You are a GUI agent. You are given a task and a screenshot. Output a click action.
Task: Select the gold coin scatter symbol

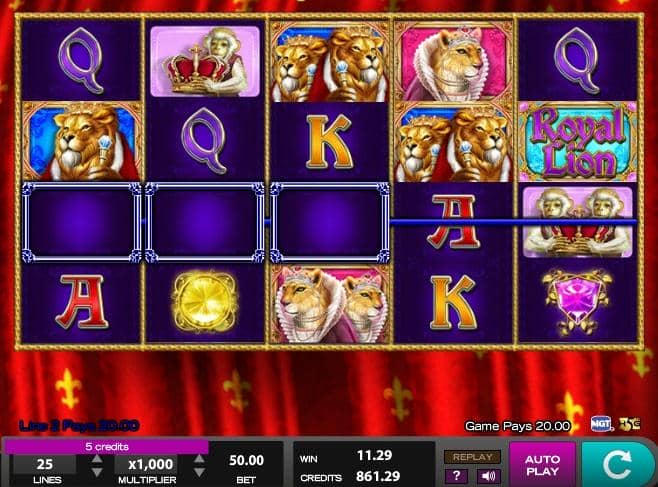(x=204, y=302)
